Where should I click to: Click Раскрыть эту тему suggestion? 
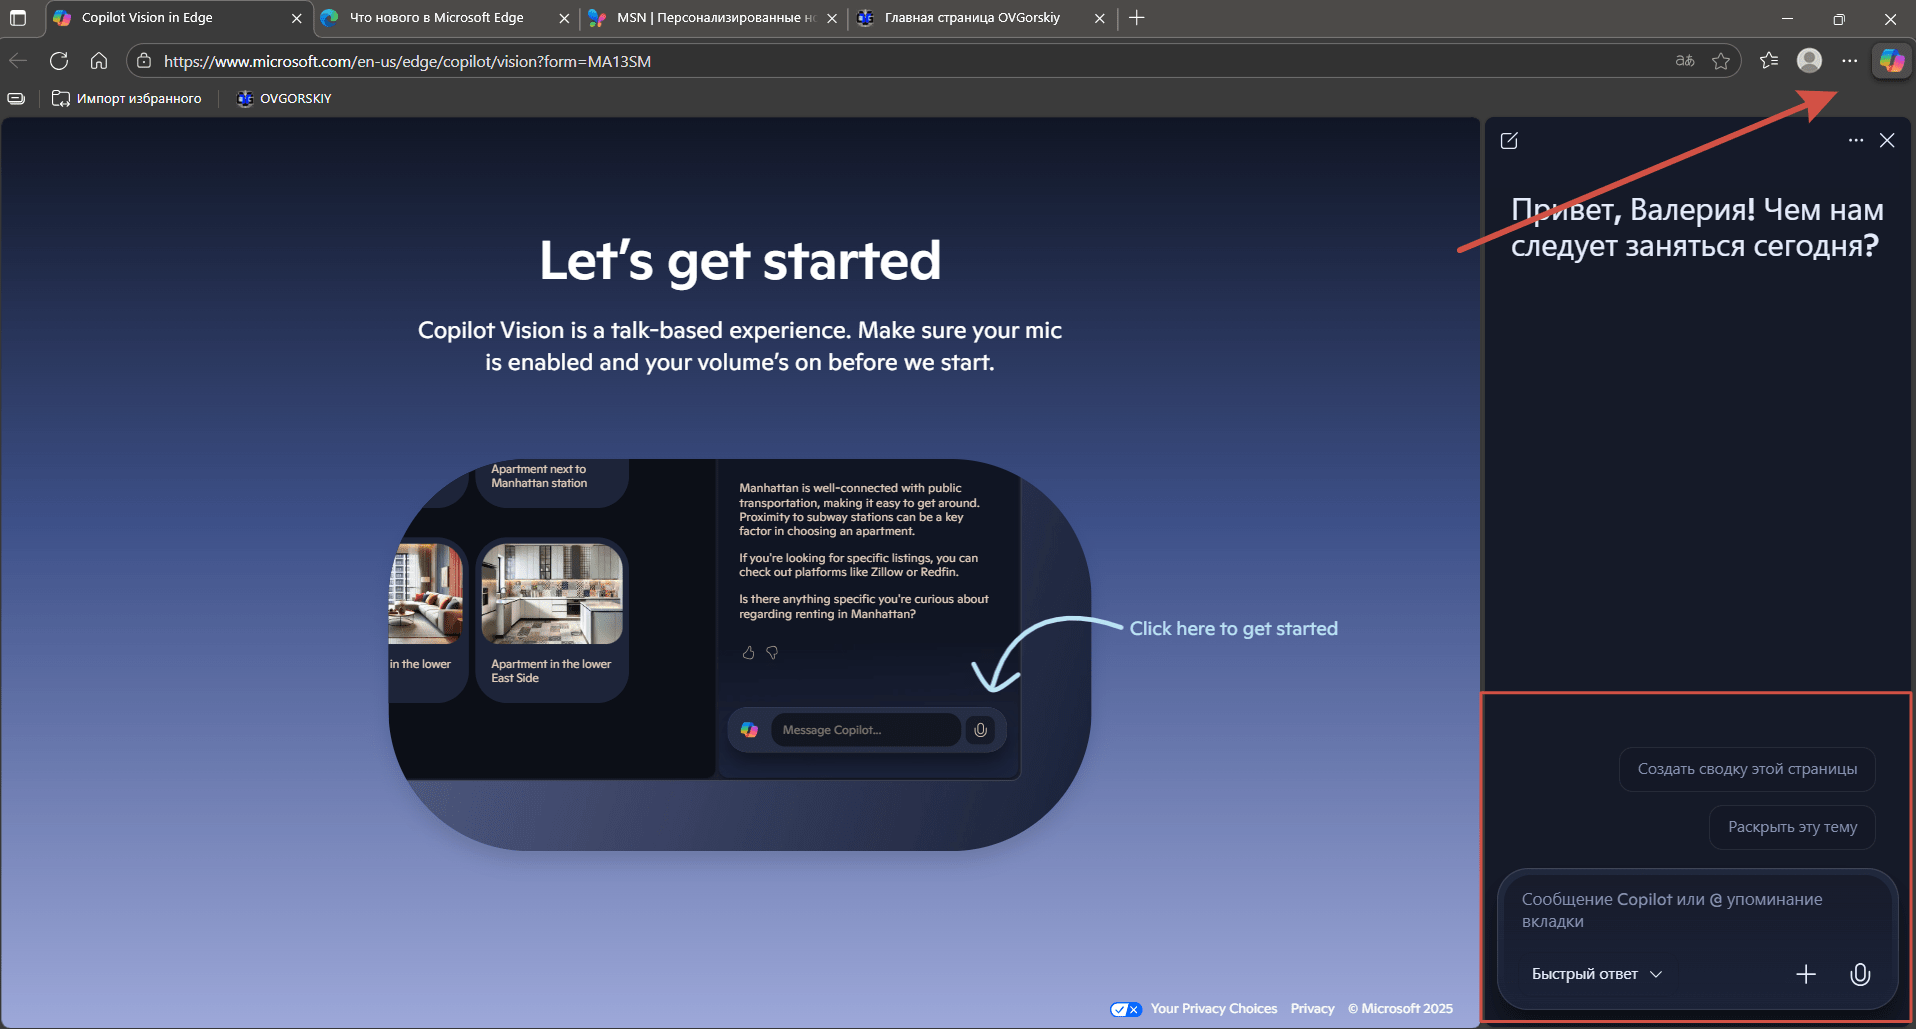(1792, 827)
